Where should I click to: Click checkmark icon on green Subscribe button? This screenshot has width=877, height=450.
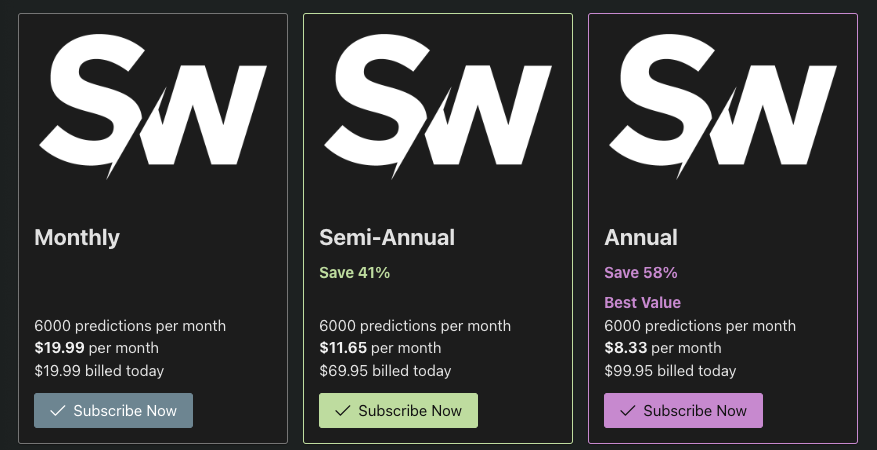[342, 411]
